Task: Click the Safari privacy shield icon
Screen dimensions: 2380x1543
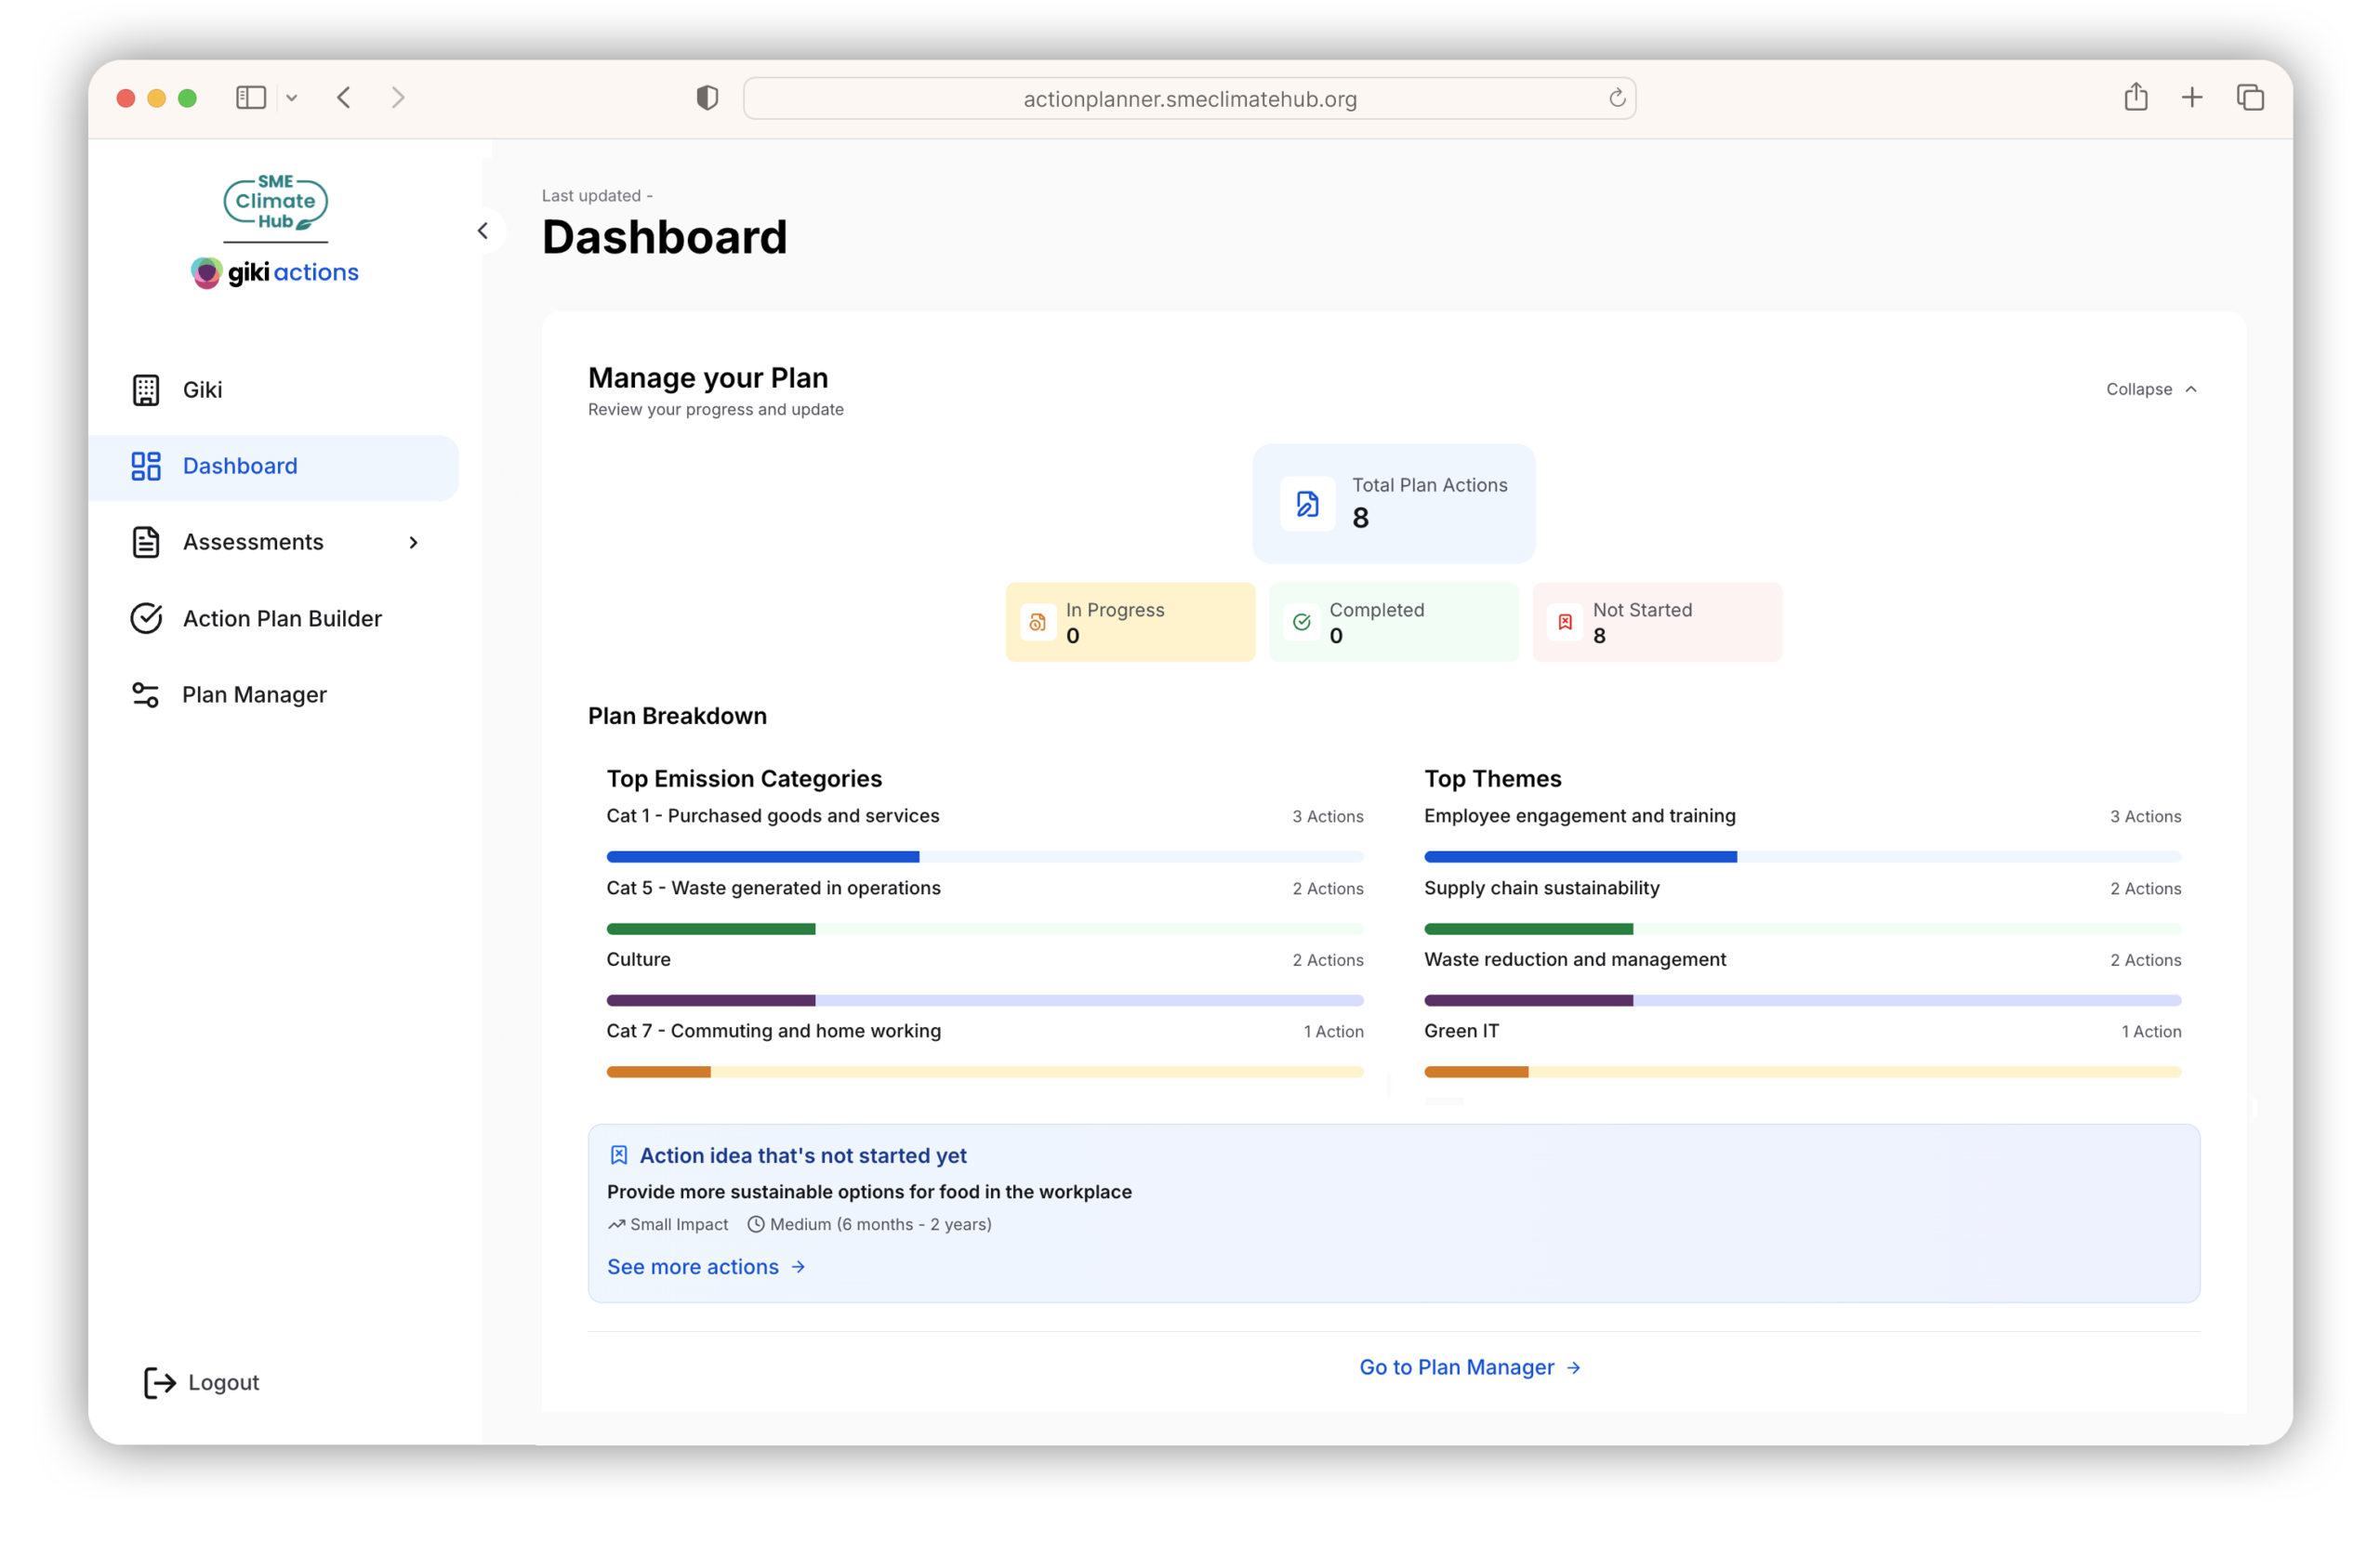Action: [707, 98]
